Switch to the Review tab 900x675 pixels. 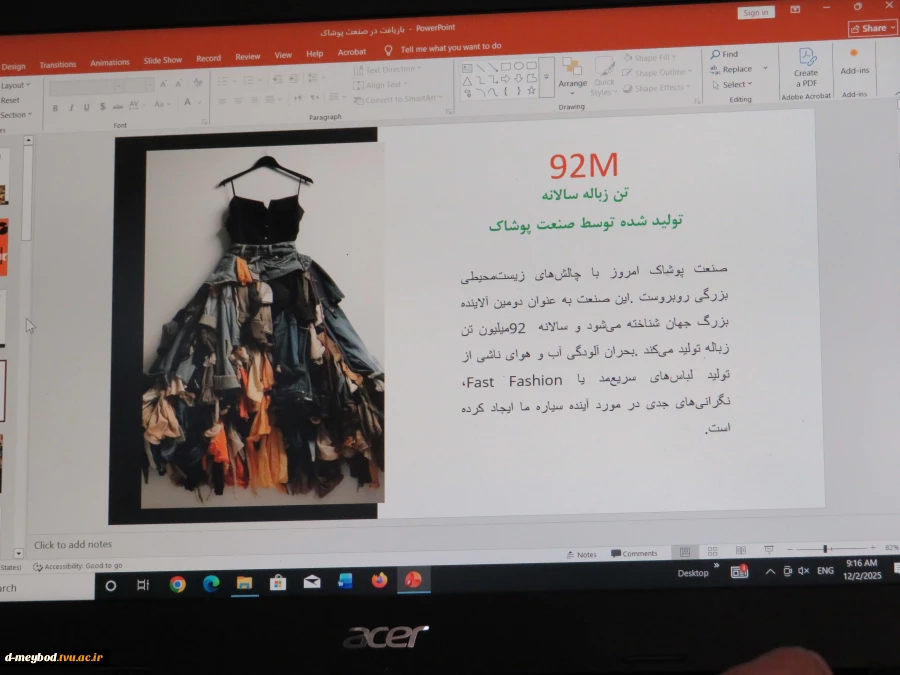click(247, 57)
